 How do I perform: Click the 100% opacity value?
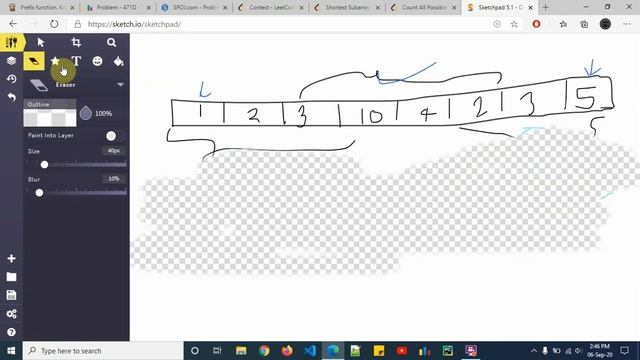click(103, 113)
